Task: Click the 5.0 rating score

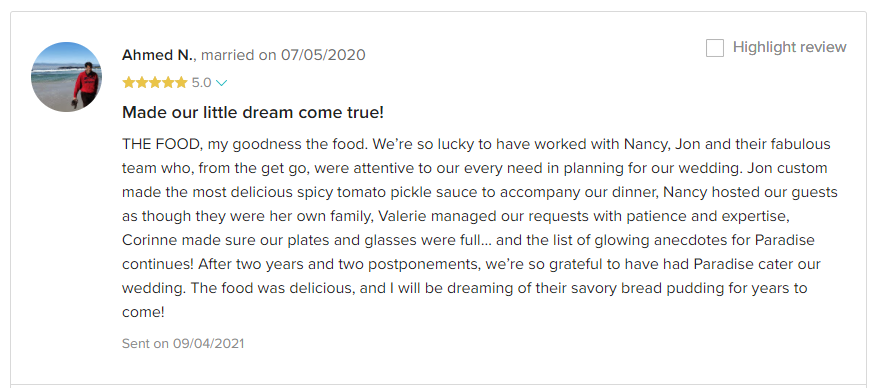Action: coord(201,83)
